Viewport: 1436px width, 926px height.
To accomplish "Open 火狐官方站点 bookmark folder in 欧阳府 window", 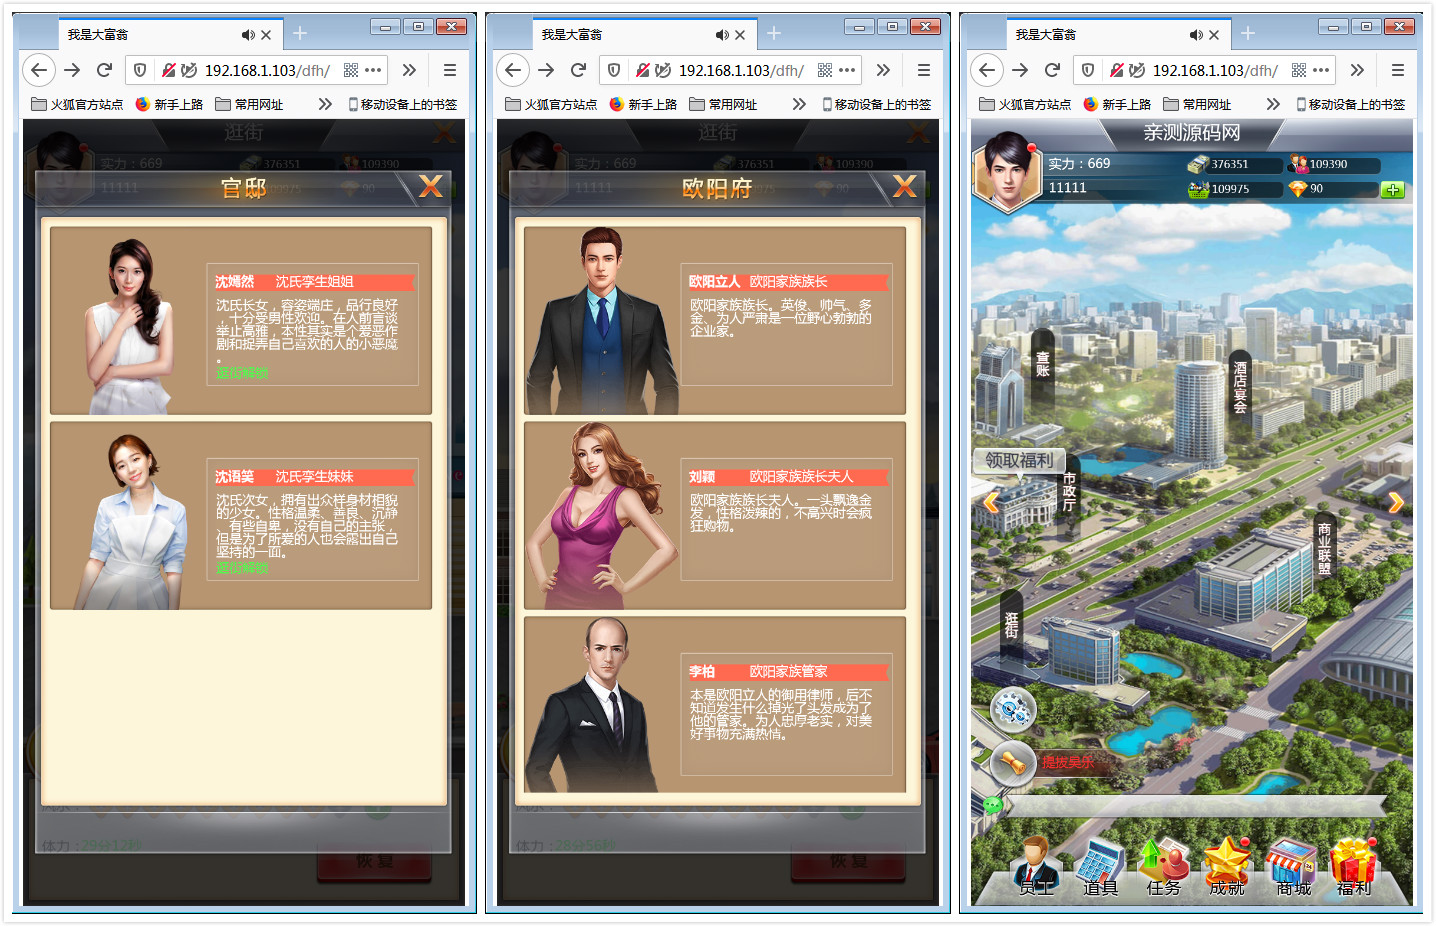I will 551,104.
